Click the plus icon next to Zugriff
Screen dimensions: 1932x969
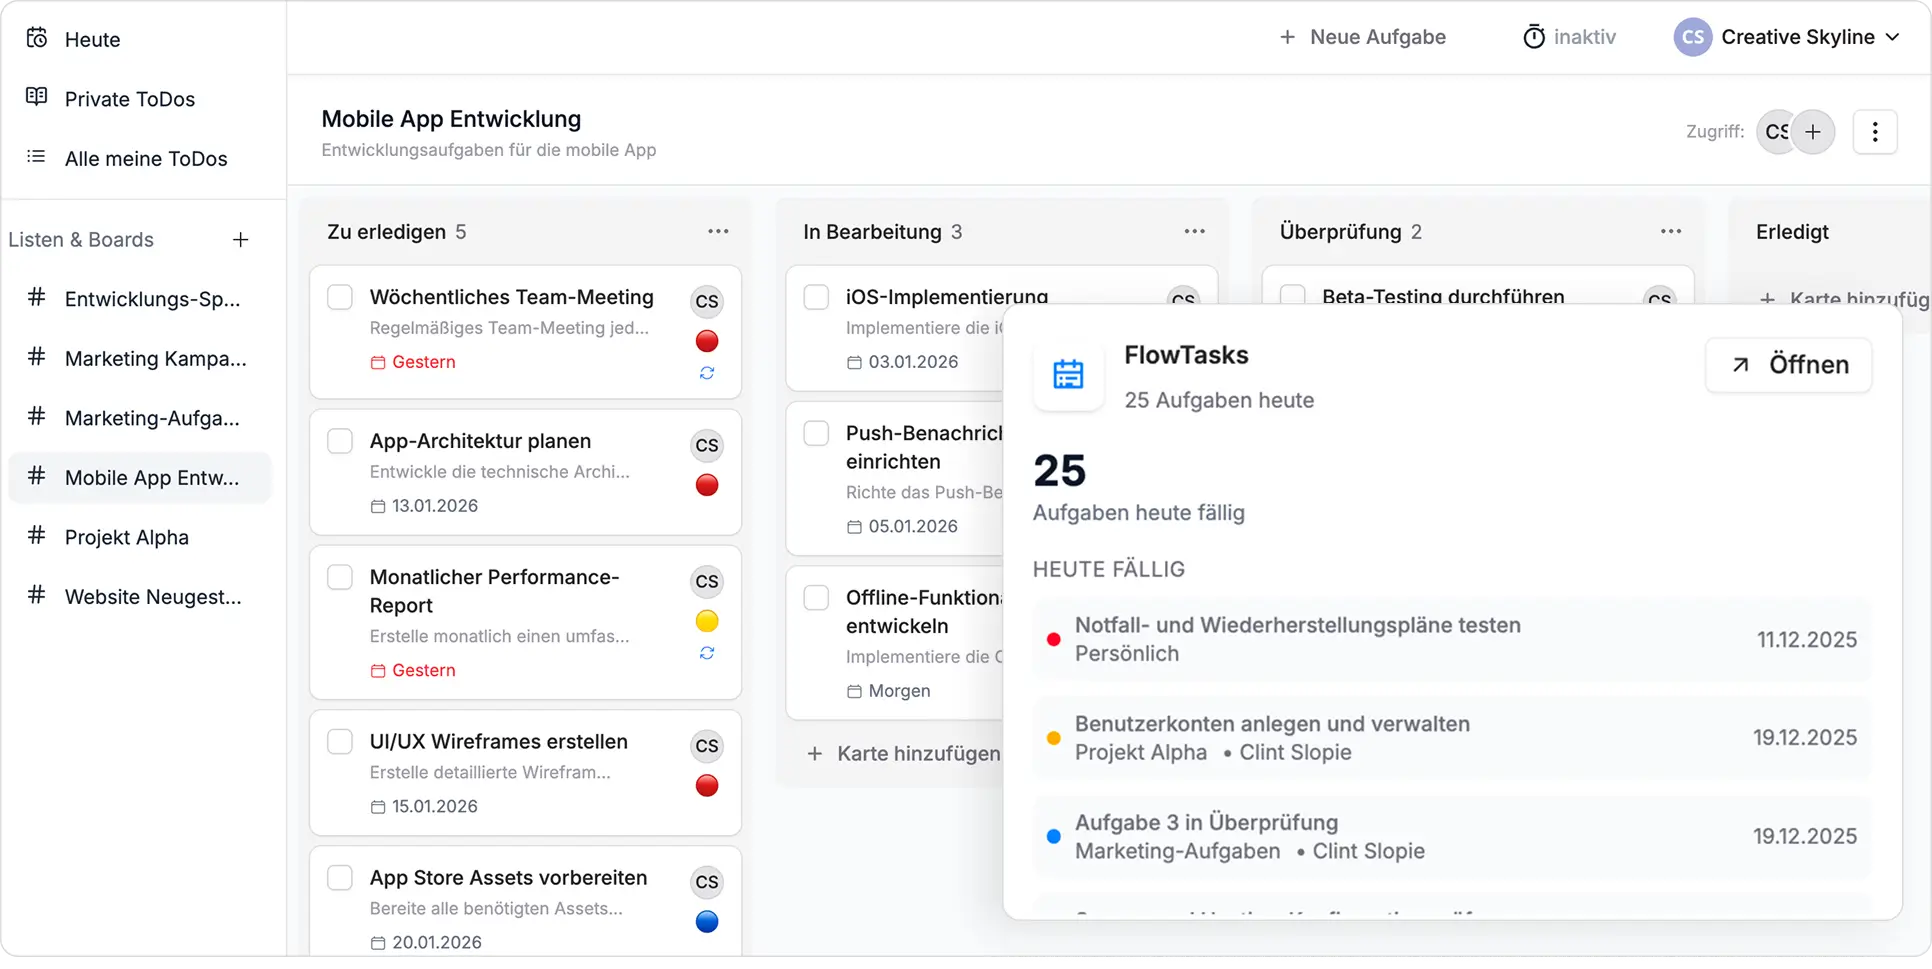[1814, 131]
